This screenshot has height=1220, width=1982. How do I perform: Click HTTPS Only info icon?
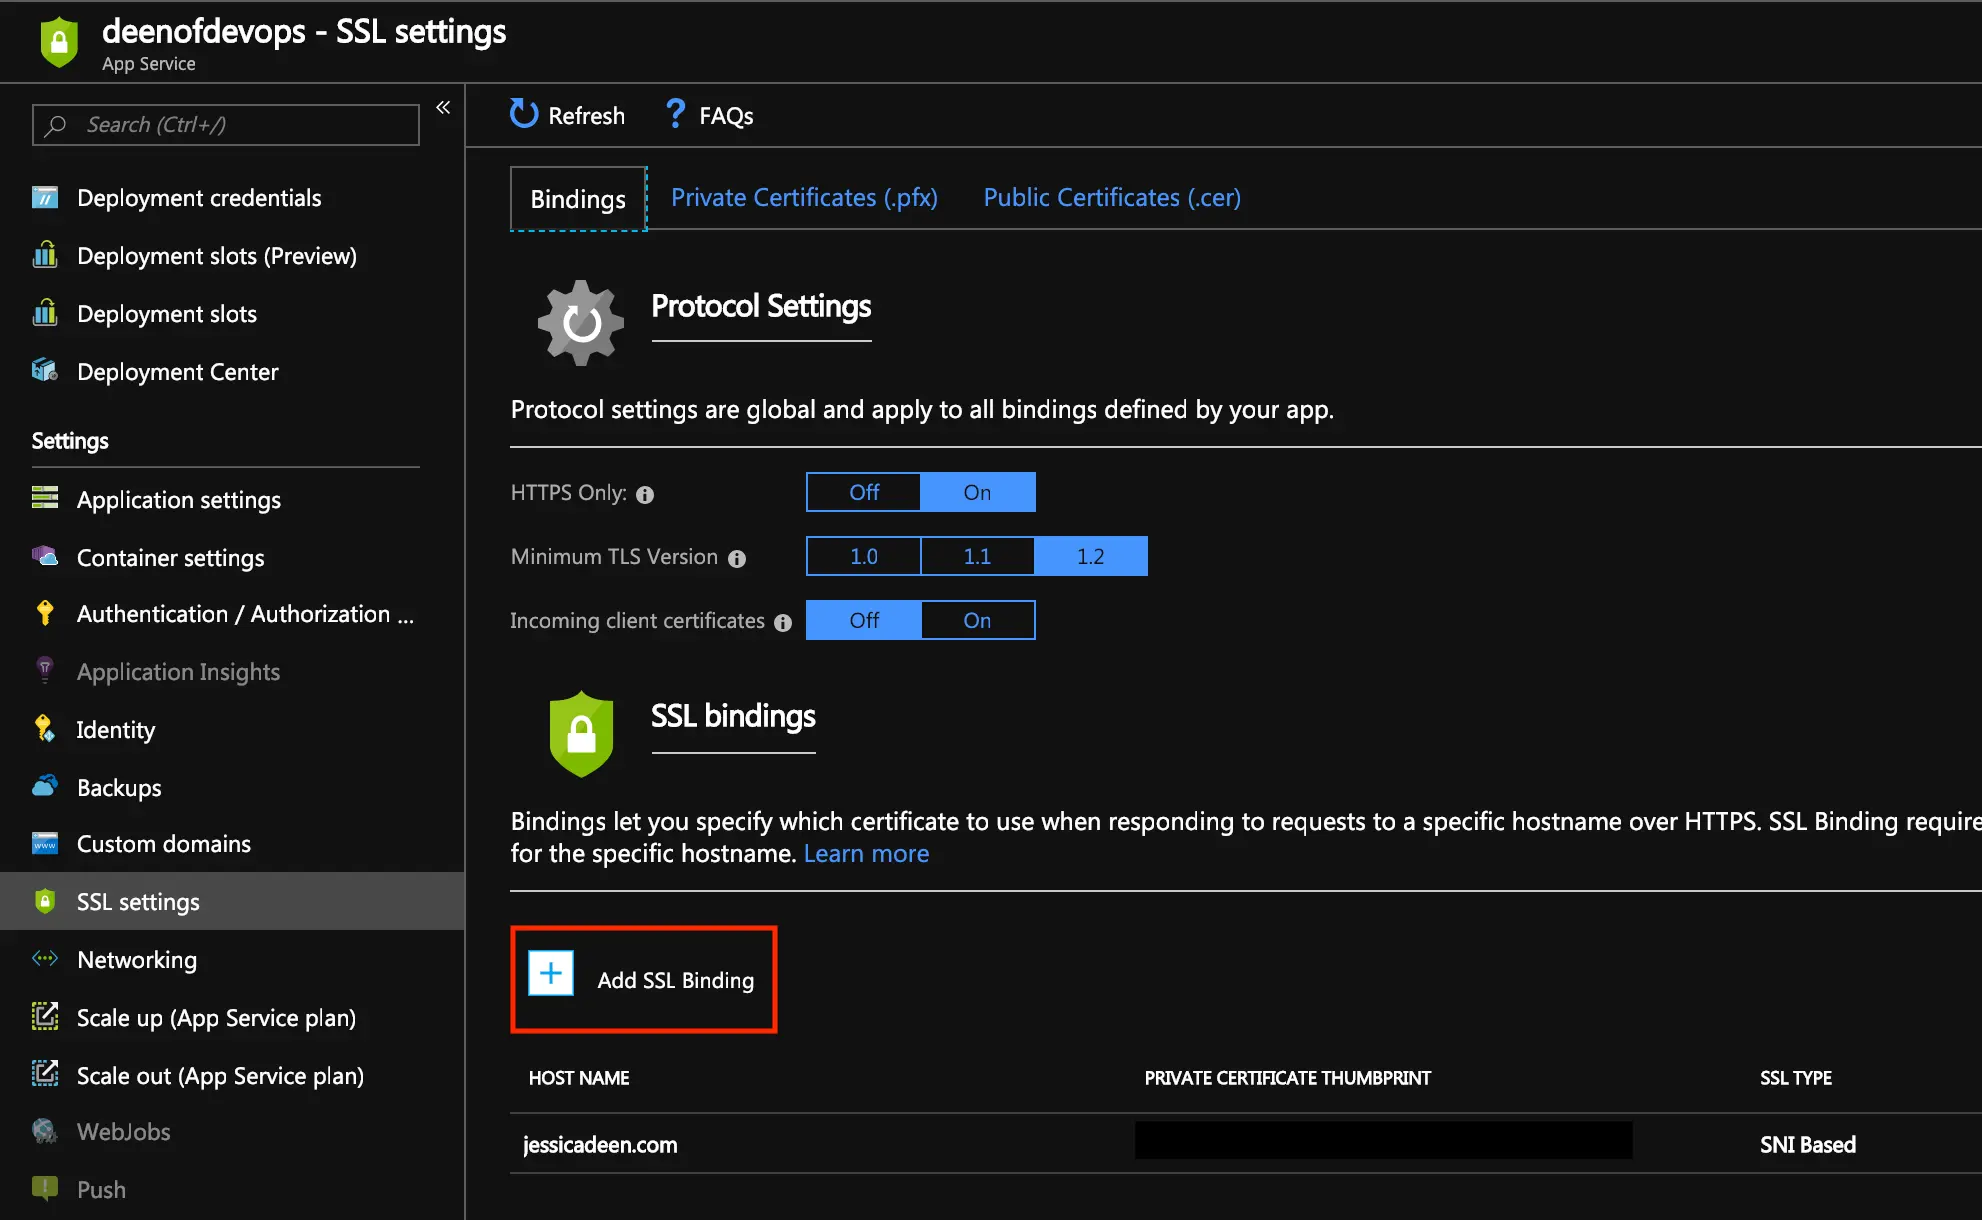coord(645,494)
